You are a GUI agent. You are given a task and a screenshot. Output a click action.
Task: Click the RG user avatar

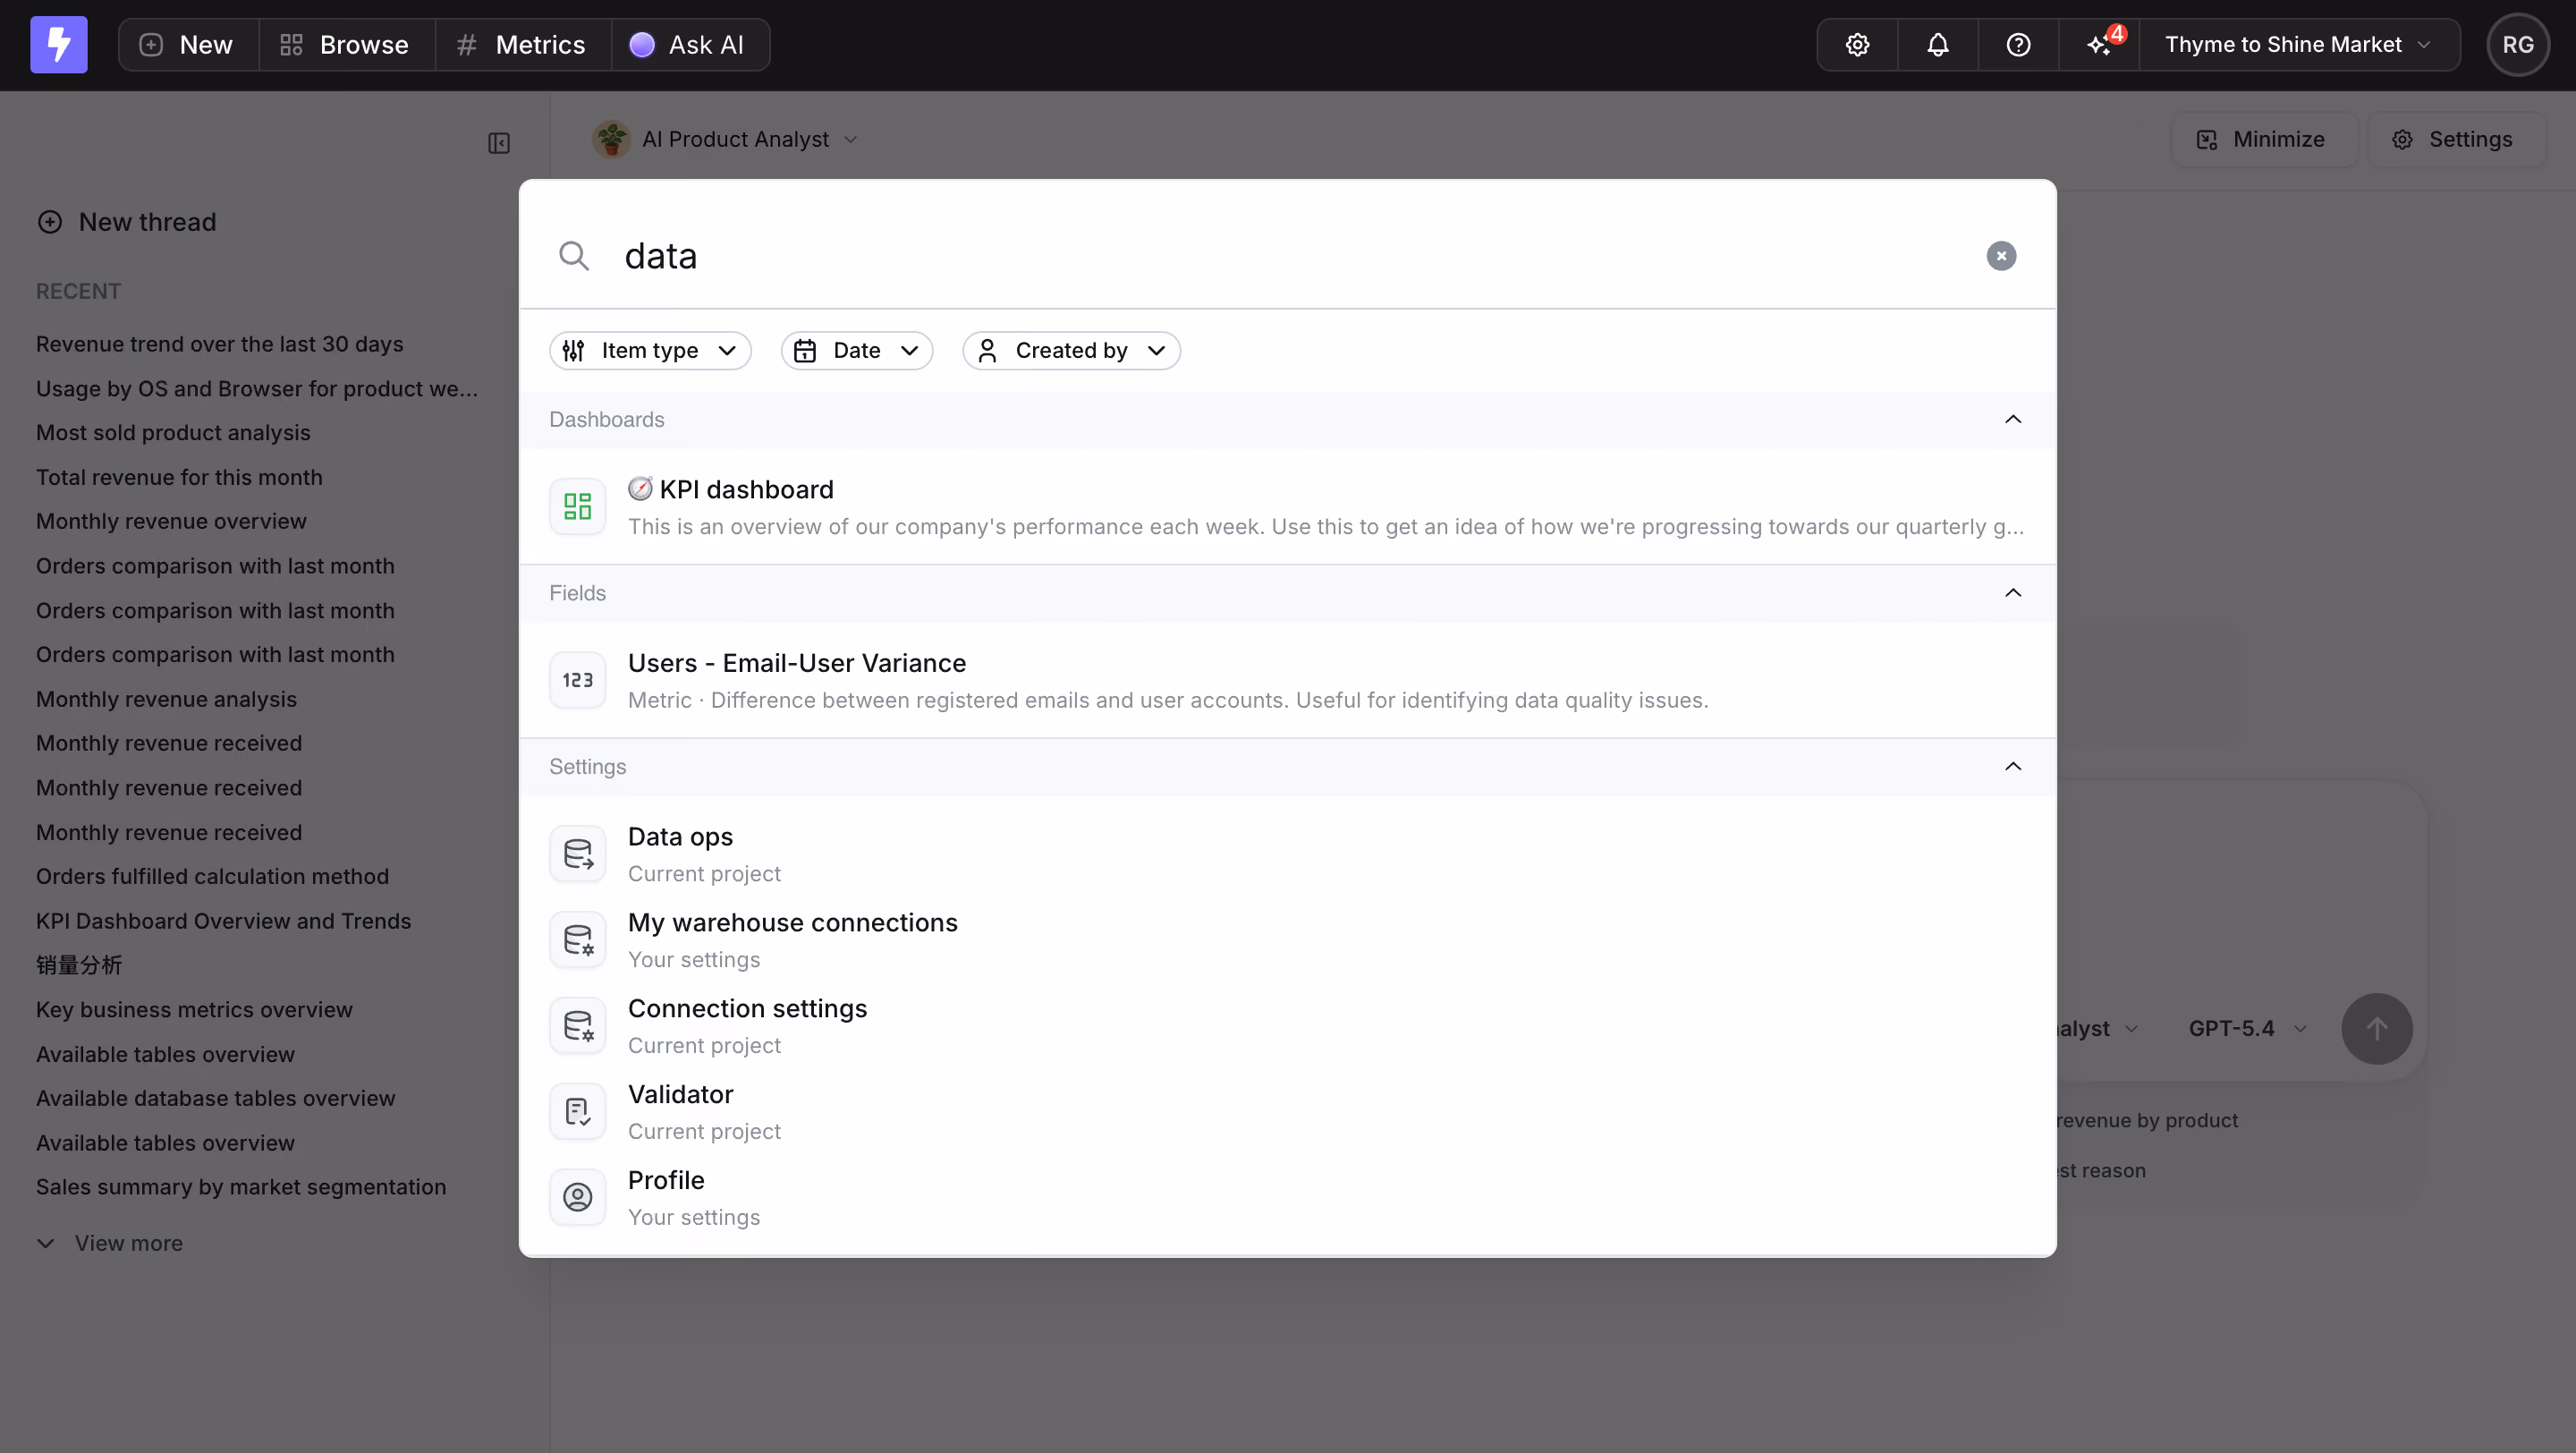(x=2517, y=45)
